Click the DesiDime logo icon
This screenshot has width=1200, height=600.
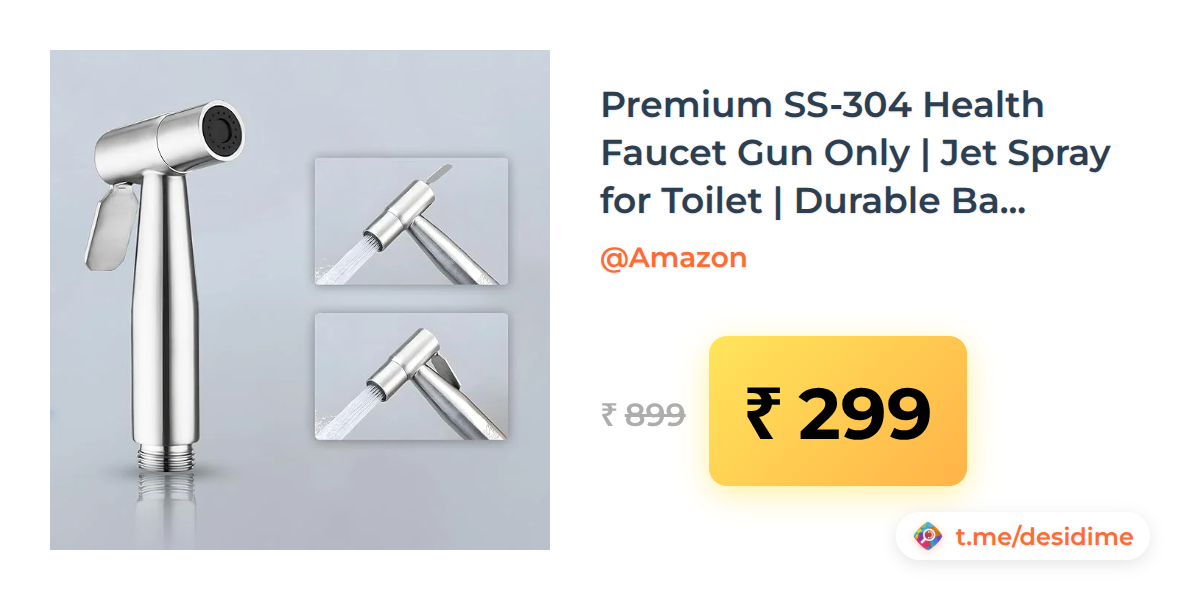(929, 537)
